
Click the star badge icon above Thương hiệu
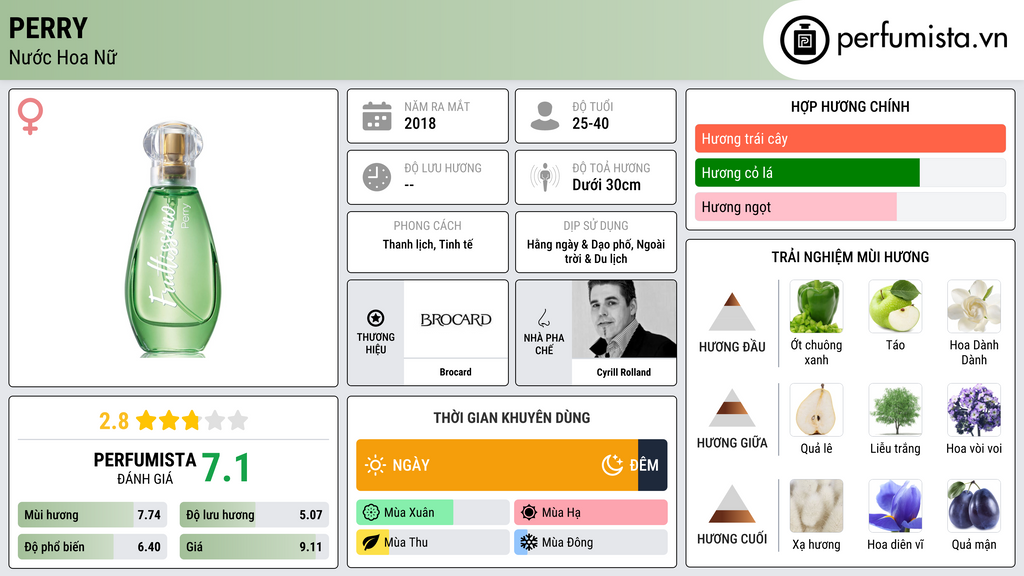(376, 318)
